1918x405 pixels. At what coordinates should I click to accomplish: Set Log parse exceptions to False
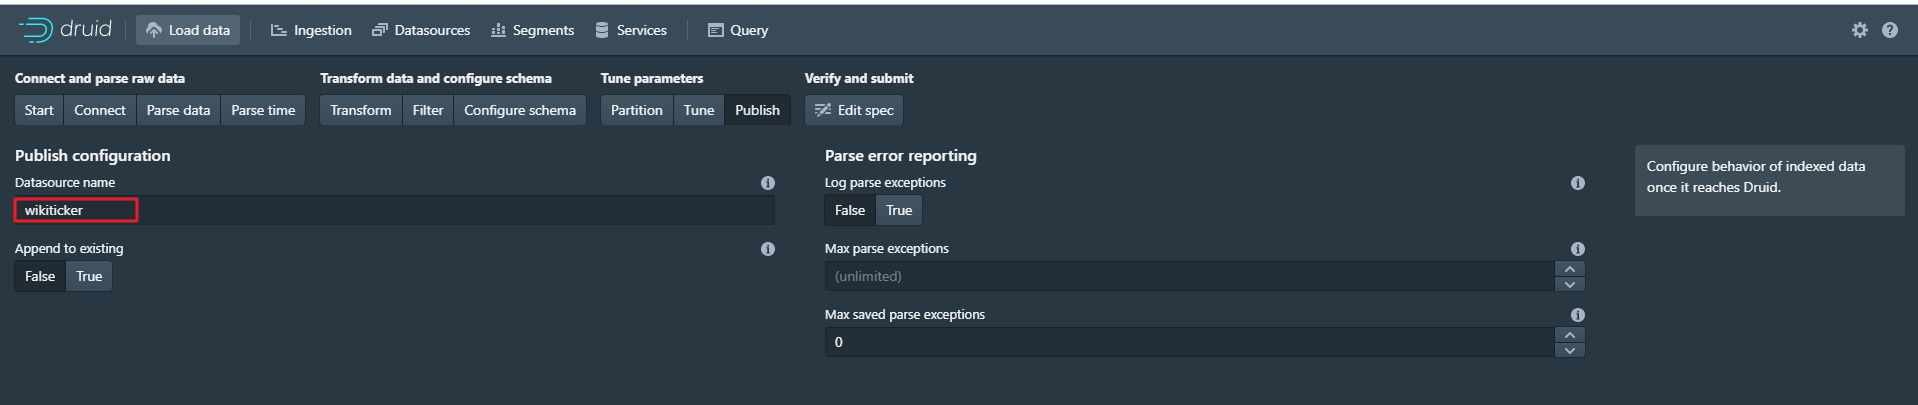click(x=849, y=210)
